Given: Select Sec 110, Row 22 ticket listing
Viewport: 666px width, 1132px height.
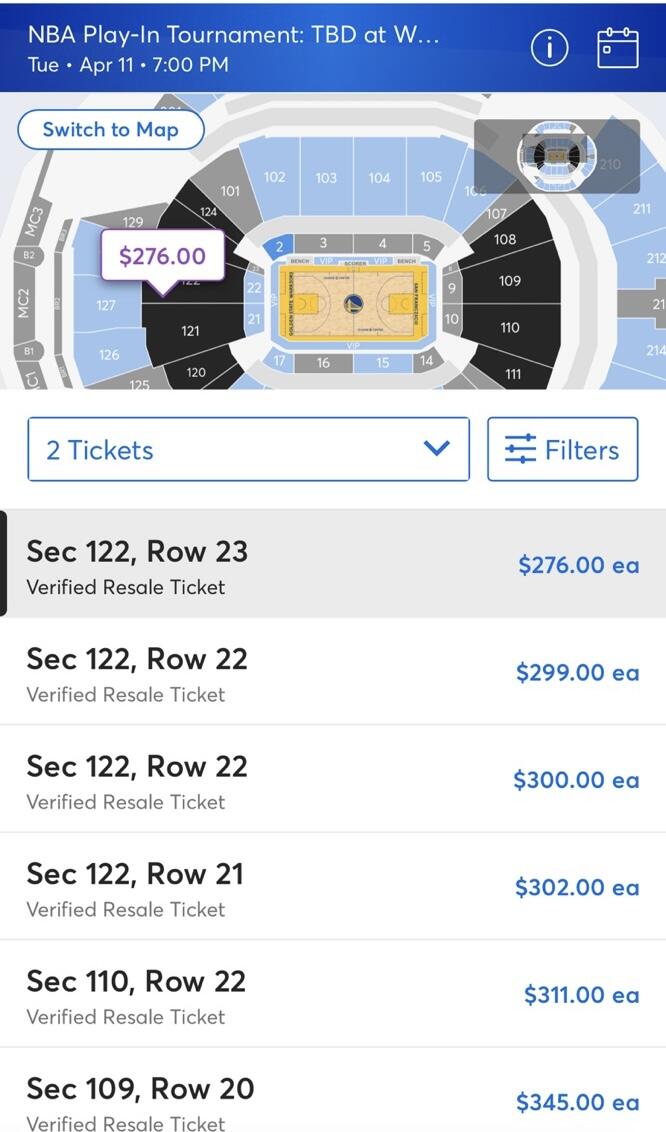Looking at the screenshot, I should 333,994.
